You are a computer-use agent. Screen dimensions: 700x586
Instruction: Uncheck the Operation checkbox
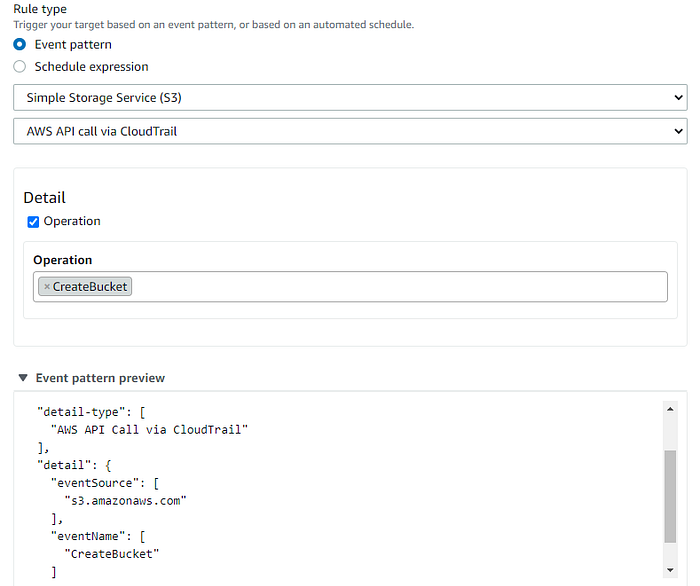pos(33,222)
